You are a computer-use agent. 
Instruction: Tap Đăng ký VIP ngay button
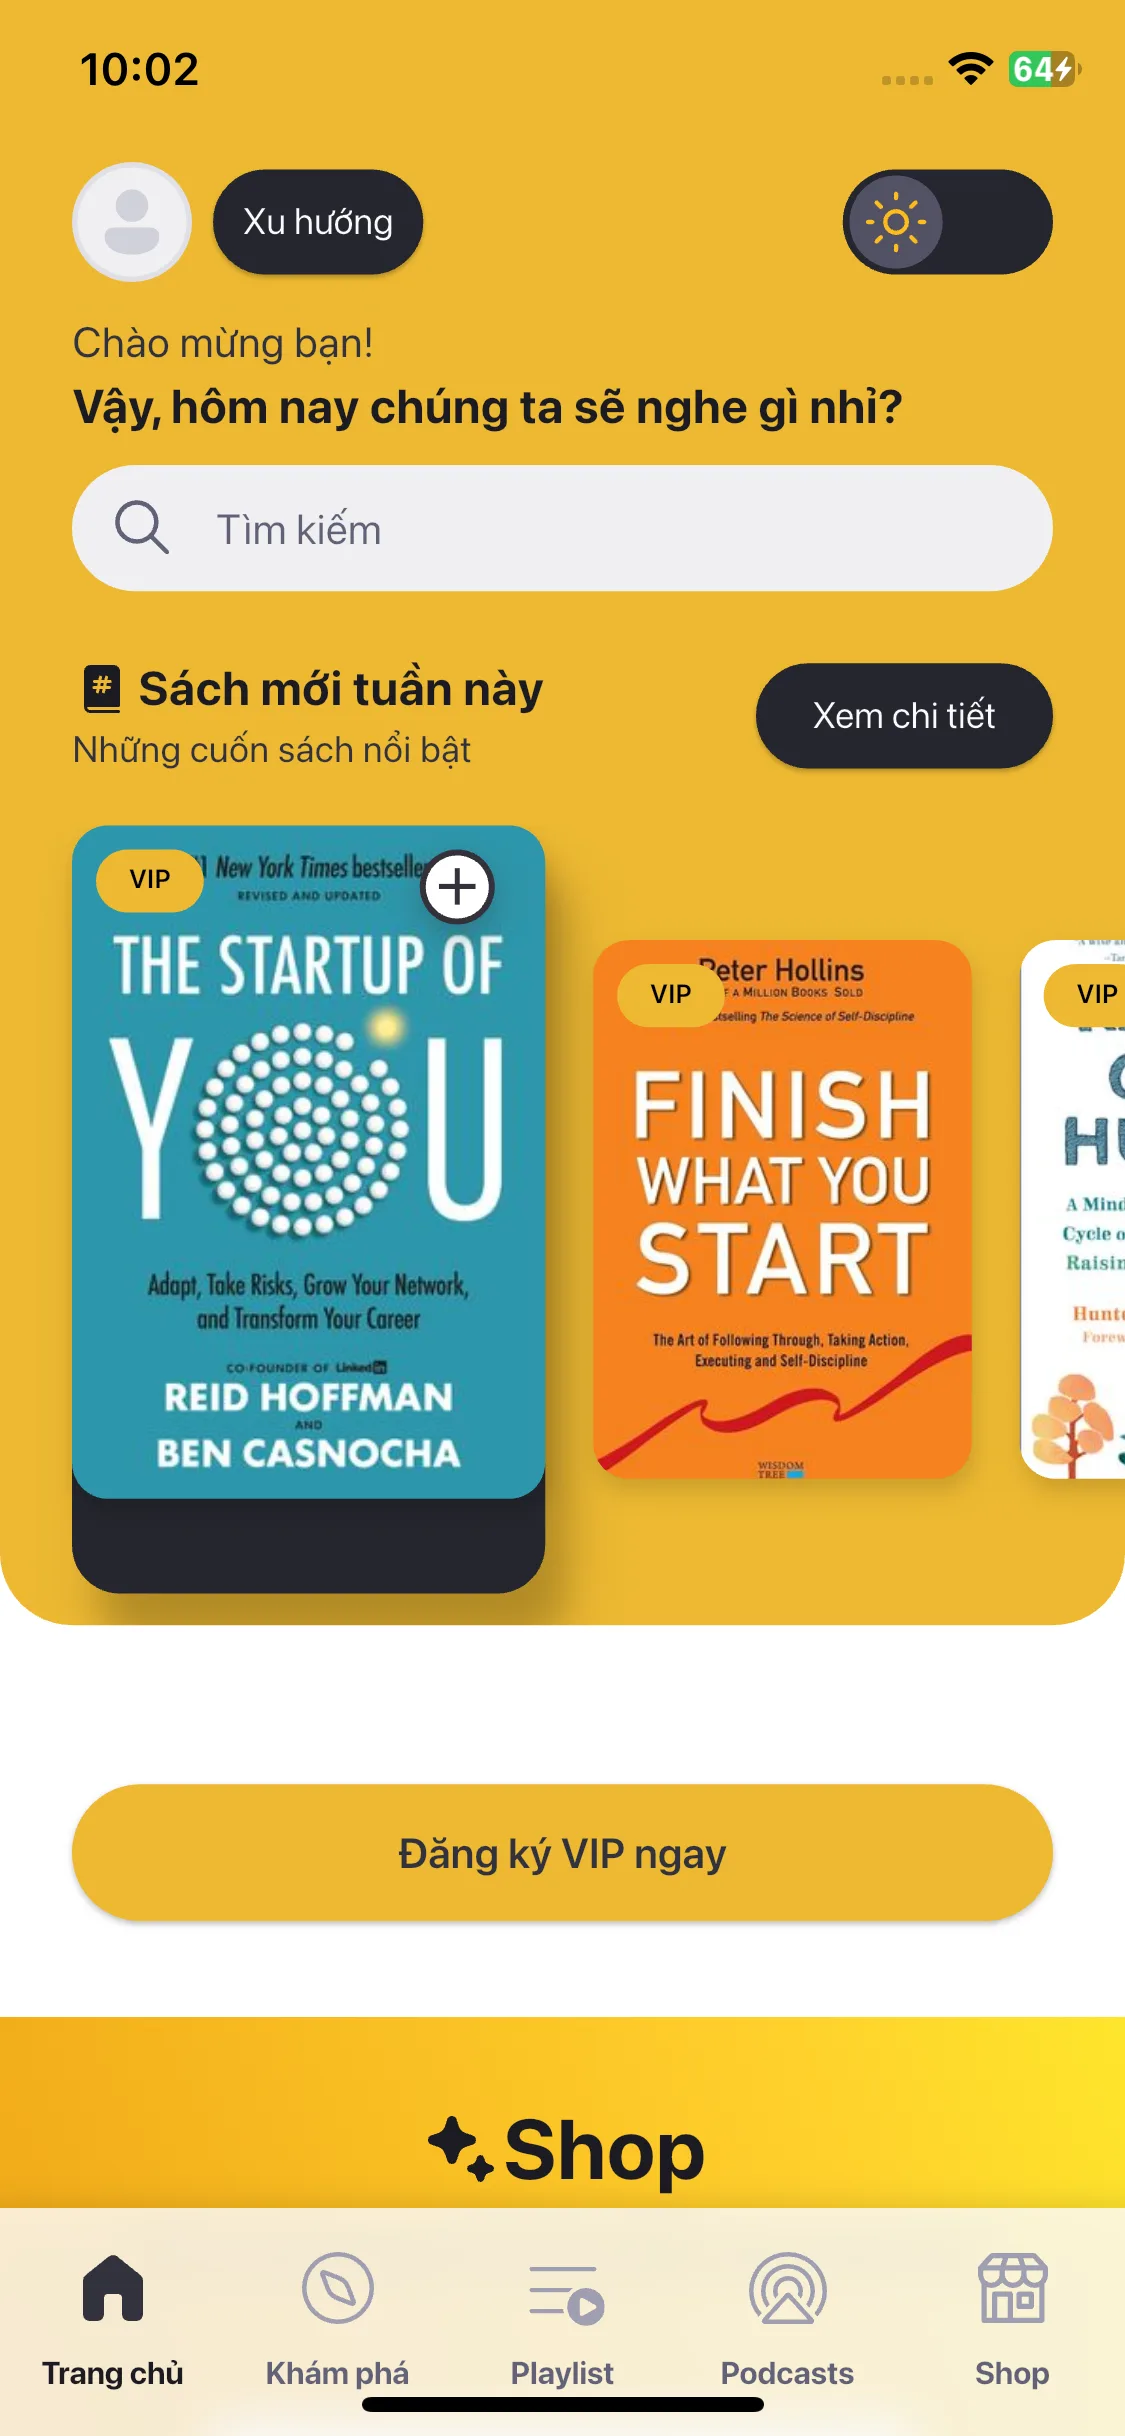point(562,1853)
